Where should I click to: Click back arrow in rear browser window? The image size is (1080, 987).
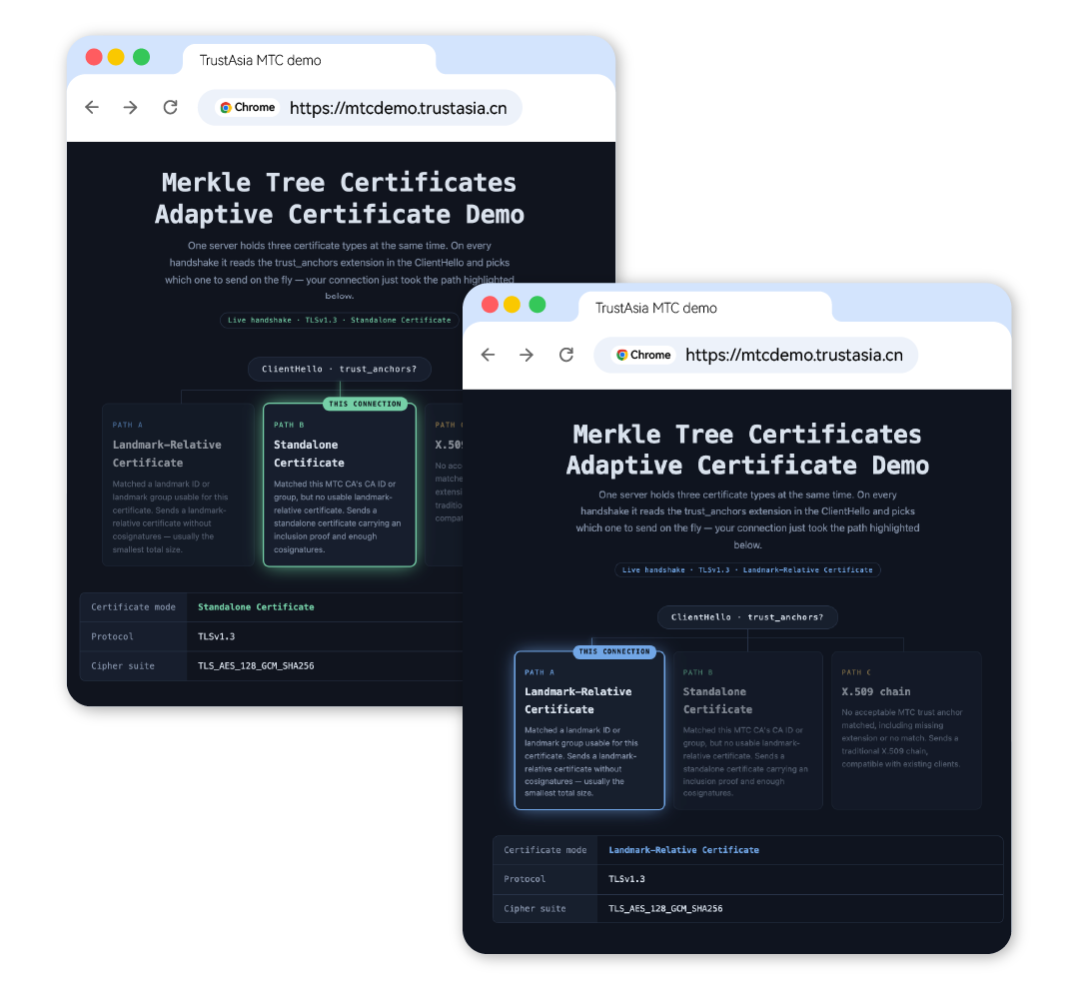92,107
